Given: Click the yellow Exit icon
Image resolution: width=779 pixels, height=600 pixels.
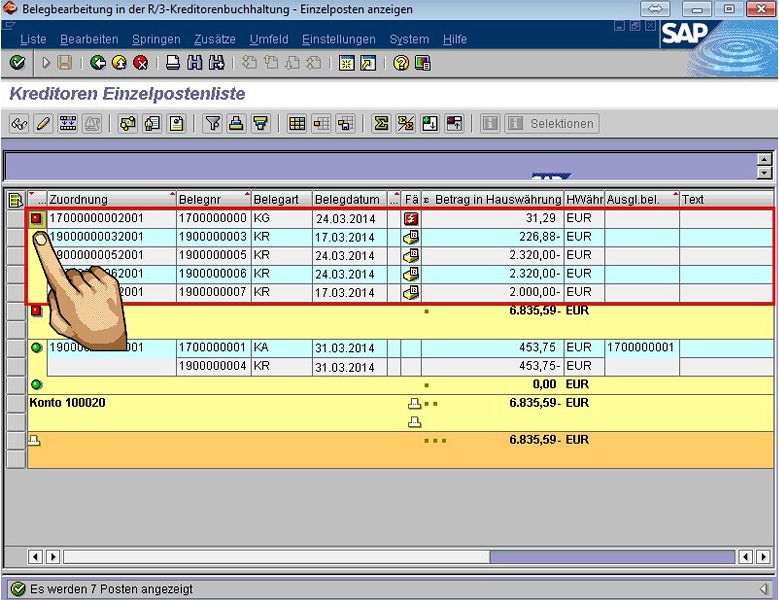Looking at the screenshot, I should point(119,63).
